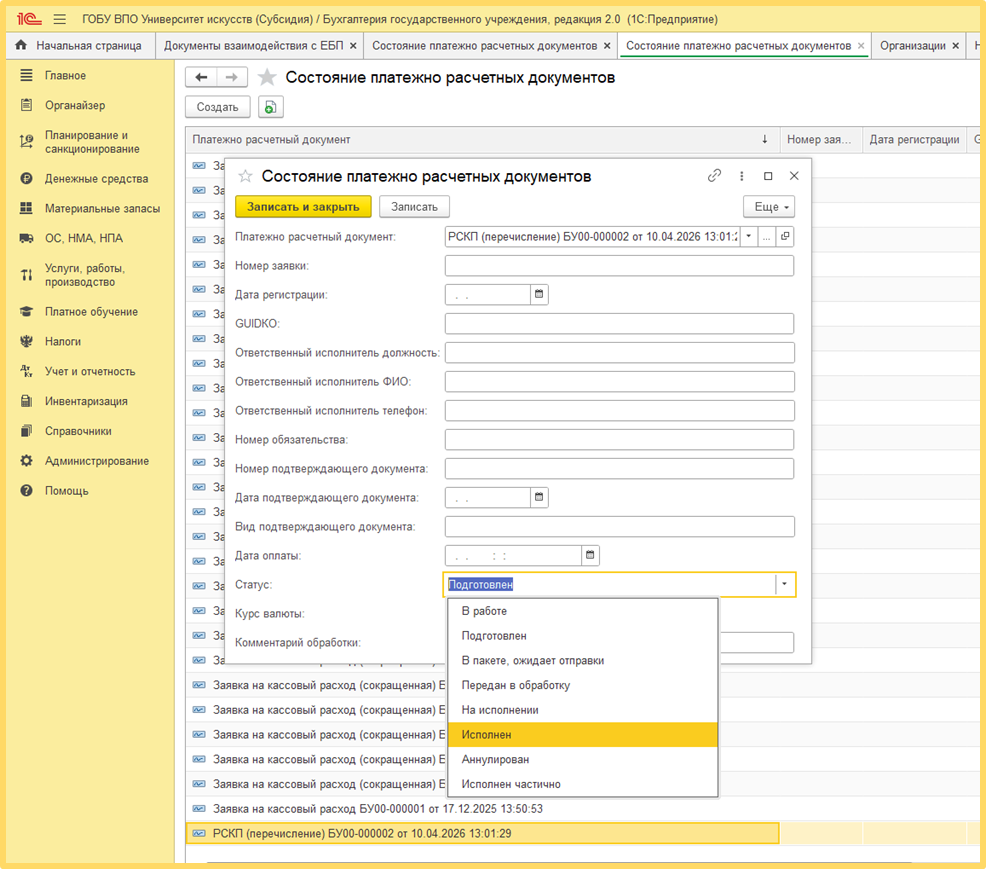Select Подготовлен option in status list

click(x=582, y=636)
